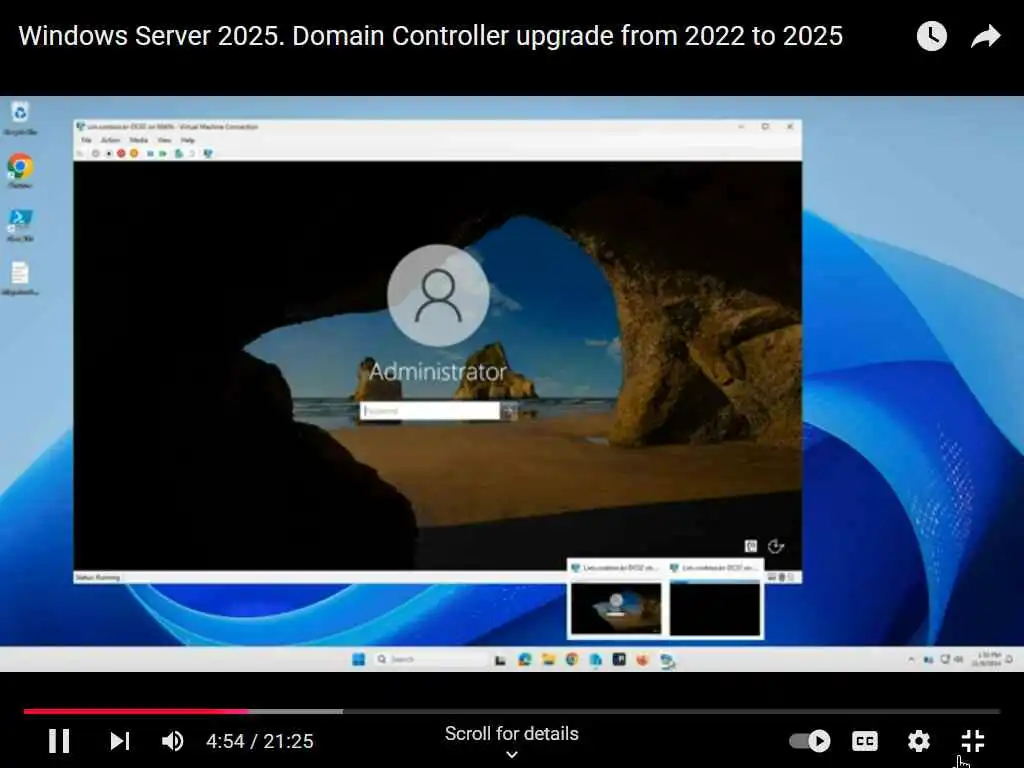Click the 4:54 / 21:25 time display
This screenshot has height=768, width=1024.
click(260, 741)
